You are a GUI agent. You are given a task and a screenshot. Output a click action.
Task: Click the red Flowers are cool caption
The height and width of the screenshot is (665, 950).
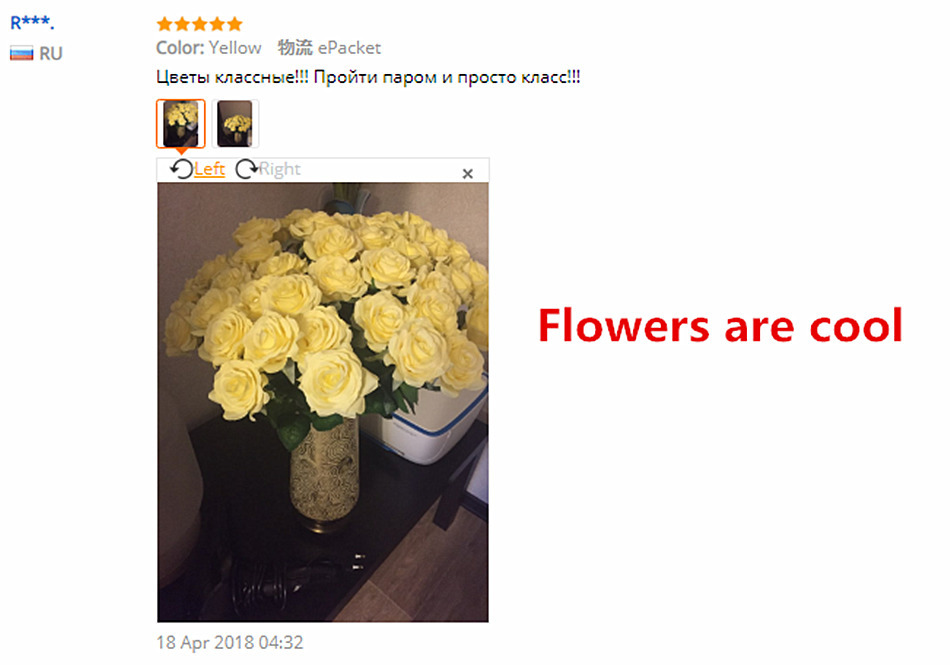(720, 326)
